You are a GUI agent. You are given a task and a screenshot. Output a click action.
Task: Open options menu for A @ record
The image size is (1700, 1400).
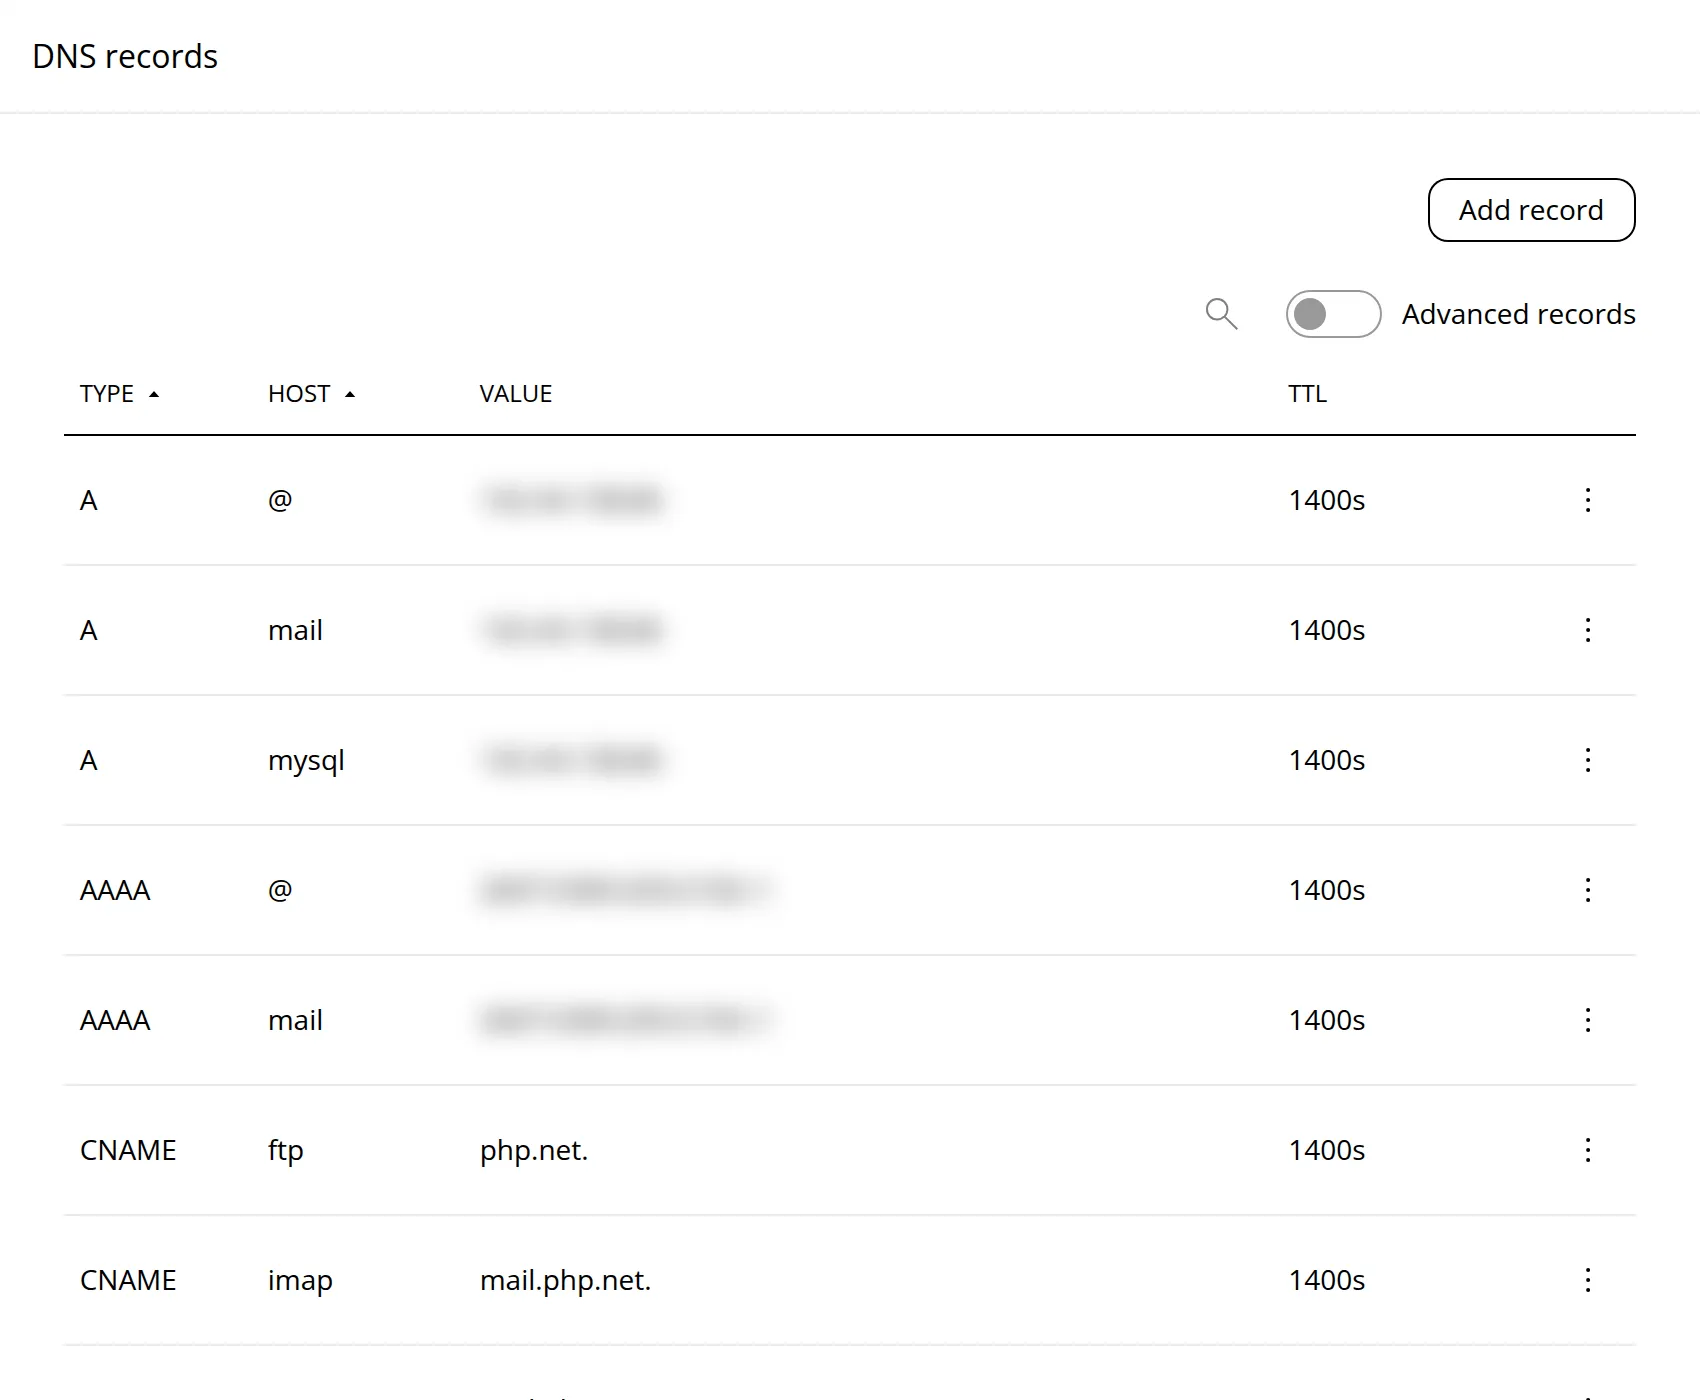point(1588,500)
